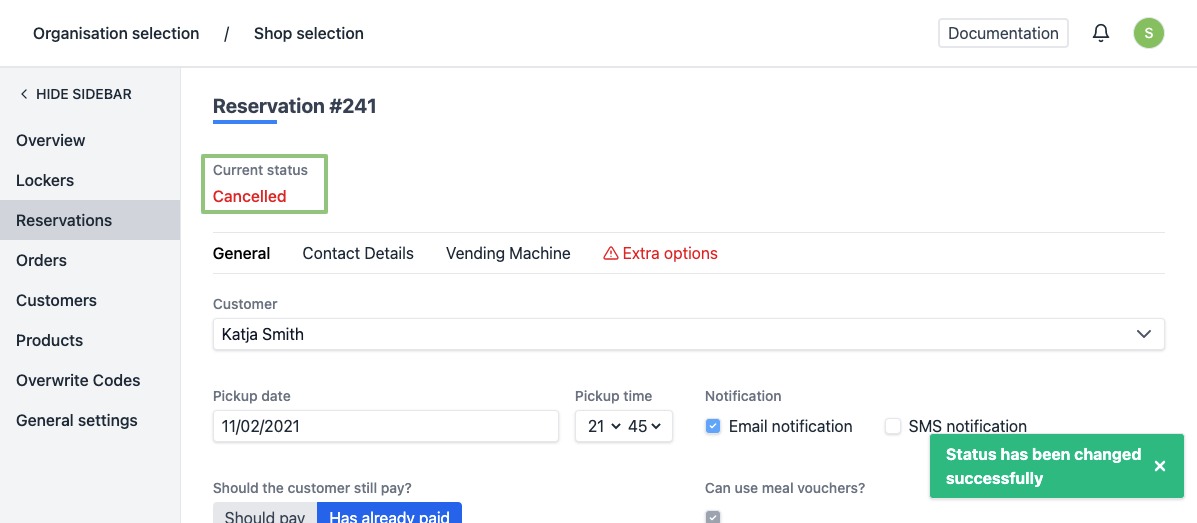
Task: Select the Should pay option
Action: coord(265,515)
